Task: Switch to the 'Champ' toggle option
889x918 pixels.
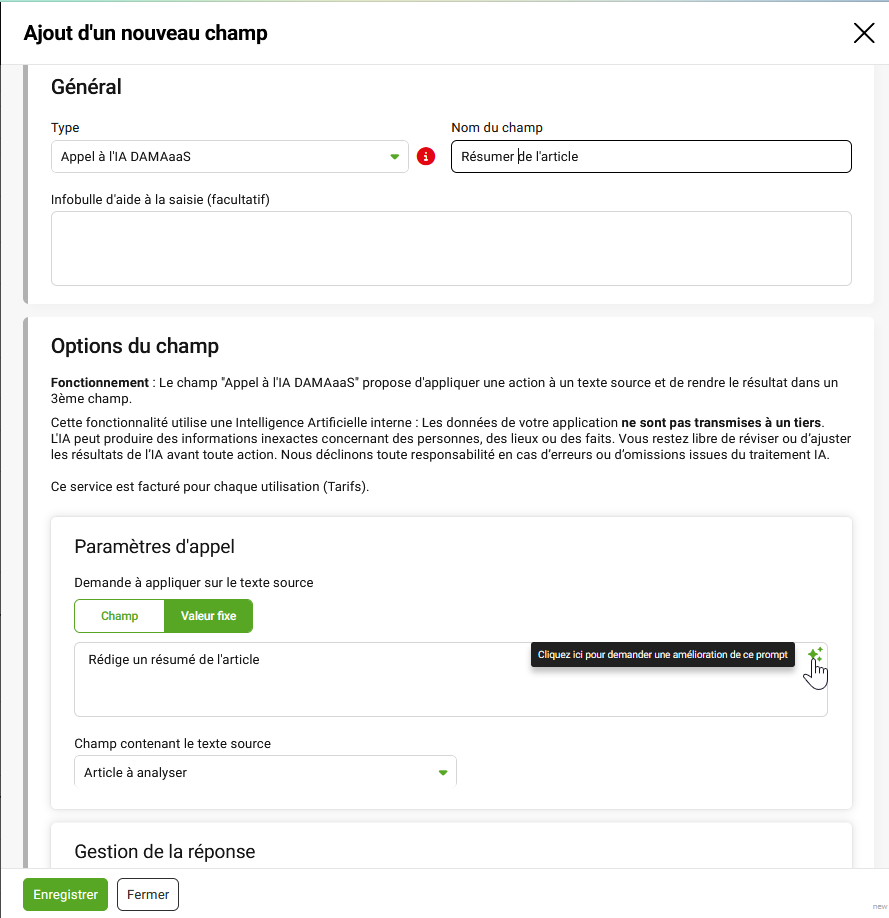Action: [x=119, y=616]
